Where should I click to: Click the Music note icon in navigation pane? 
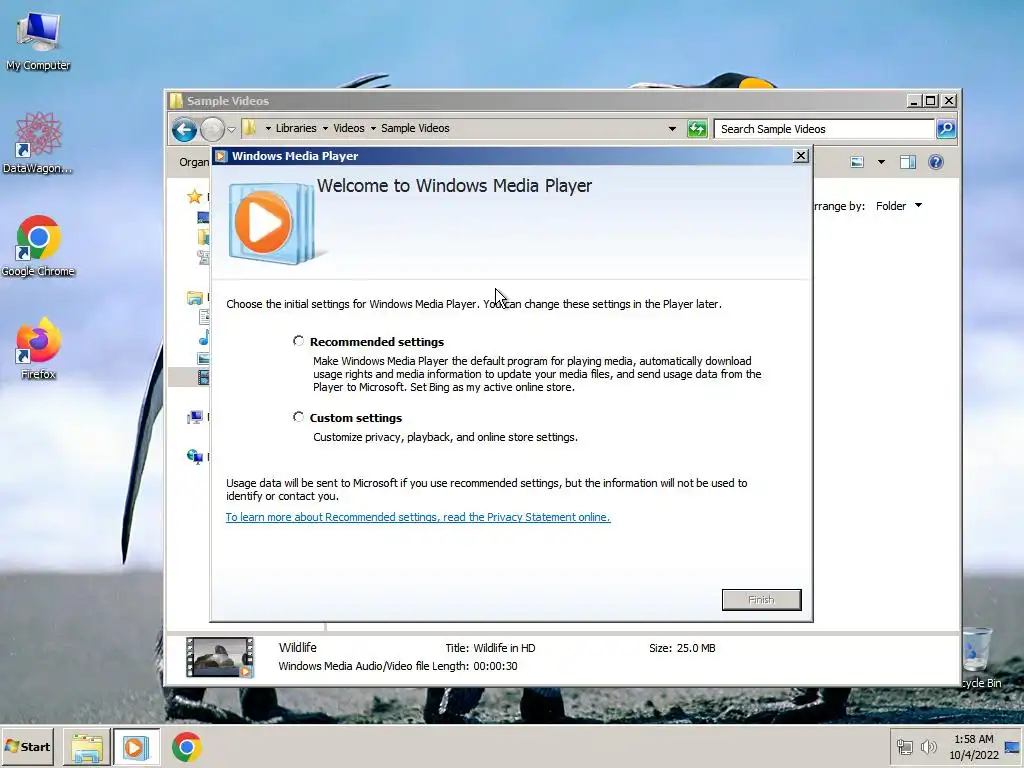[x=204, y=338]
